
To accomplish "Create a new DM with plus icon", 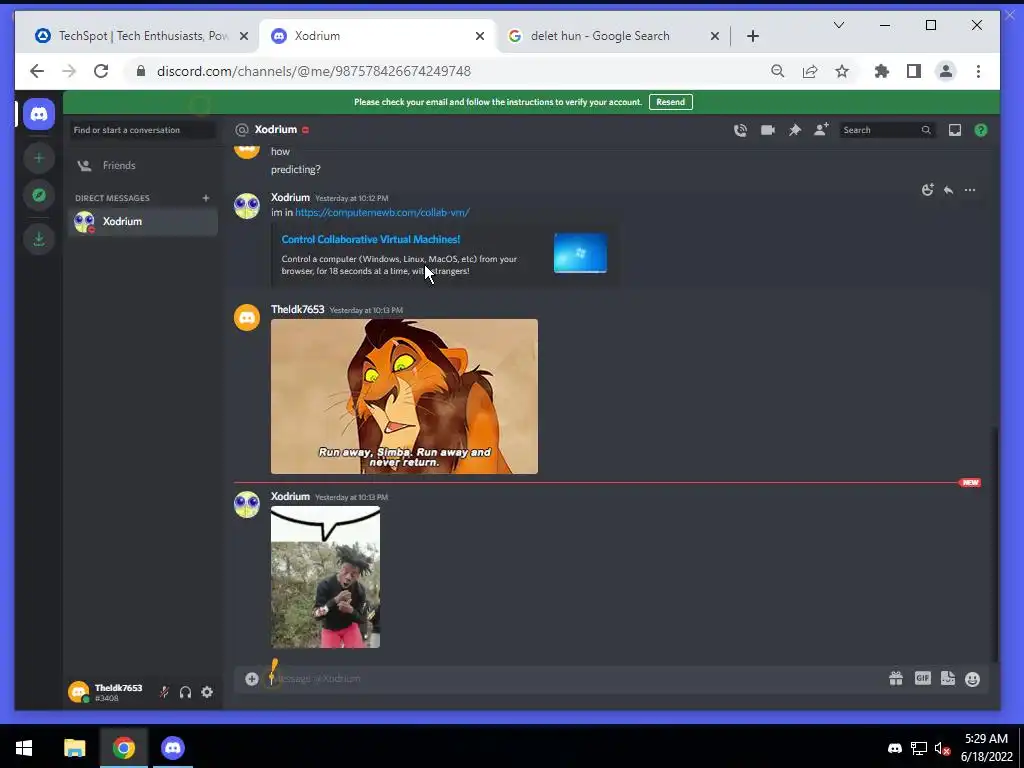I will pos(206,198).
